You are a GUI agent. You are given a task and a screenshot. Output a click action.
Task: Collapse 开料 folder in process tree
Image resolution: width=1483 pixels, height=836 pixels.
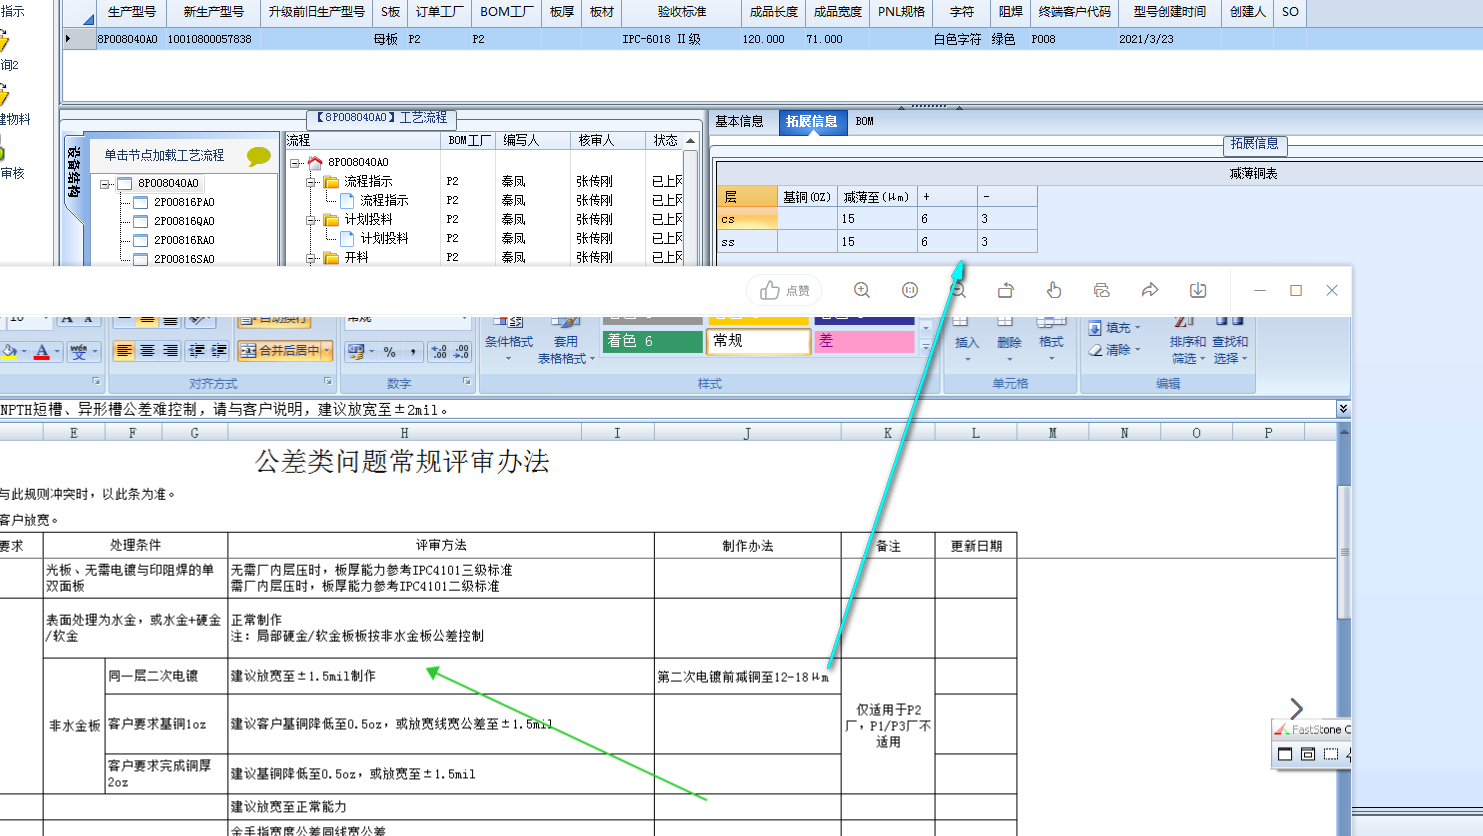pyautogui.click(x=311, y=258)
